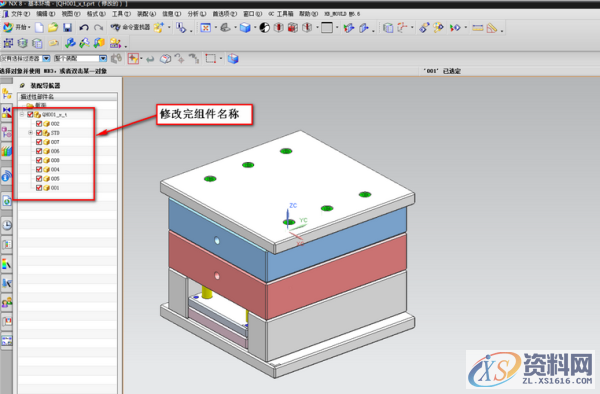This screenshot has width=600, height=394.
Task: Select the blue shaded cube render icon
Action: click(x=245, y=28)
